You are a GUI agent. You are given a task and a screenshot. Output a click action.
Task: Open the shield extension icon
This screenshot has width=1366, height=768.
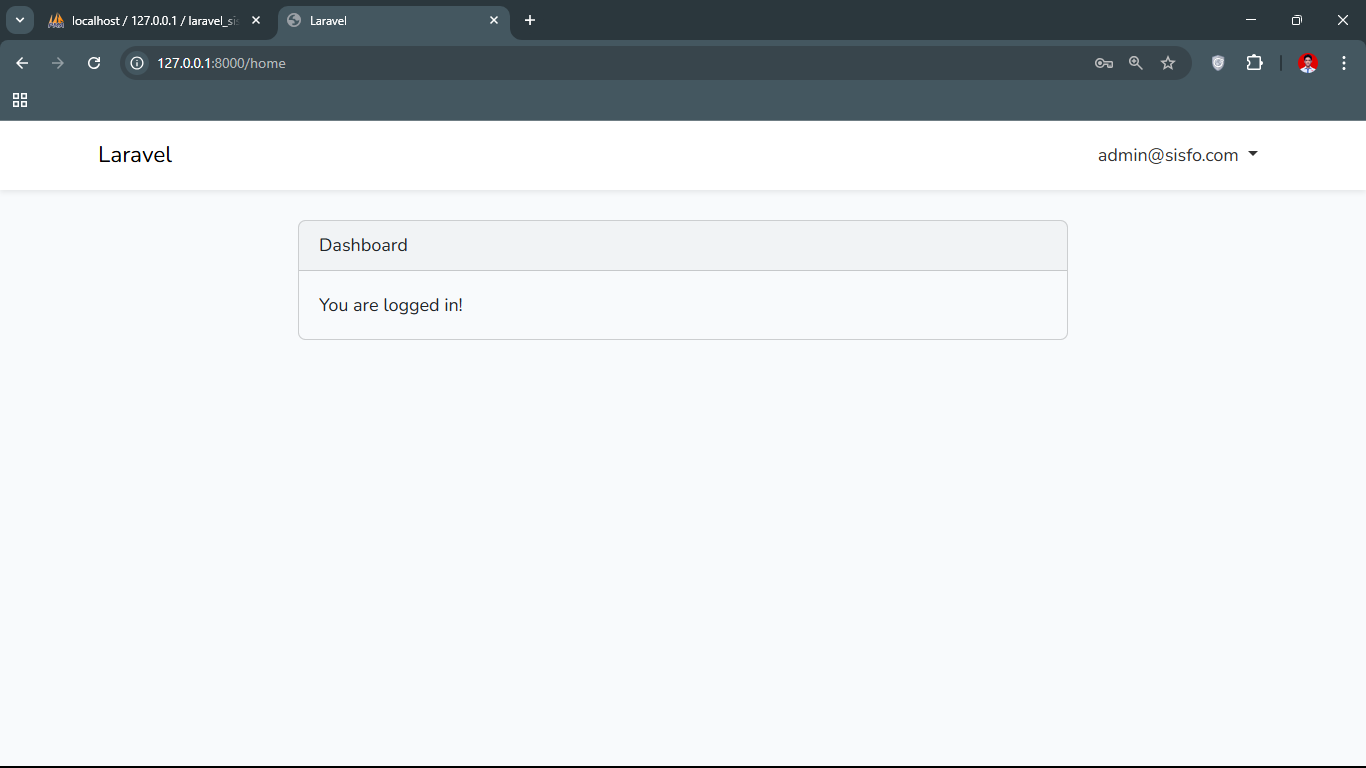click(x=1218, y=63)
